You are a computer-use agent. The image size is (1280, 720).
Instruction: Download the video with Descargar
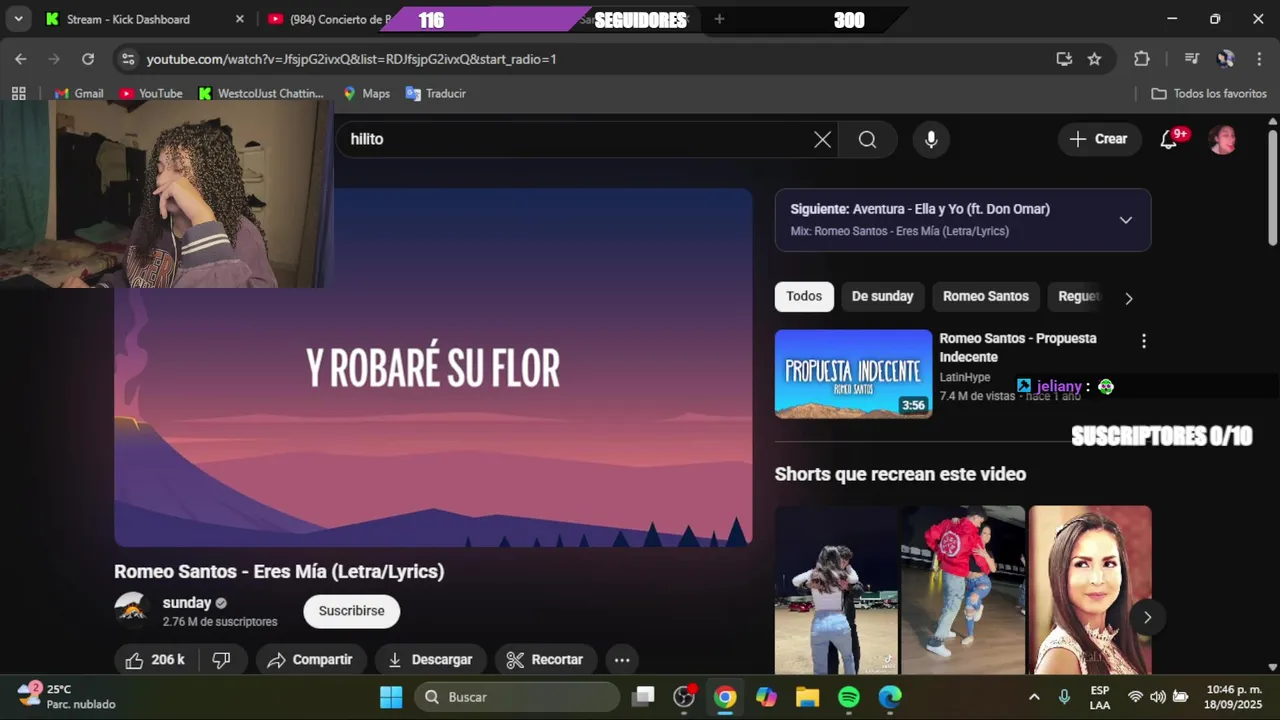(430, 660)
